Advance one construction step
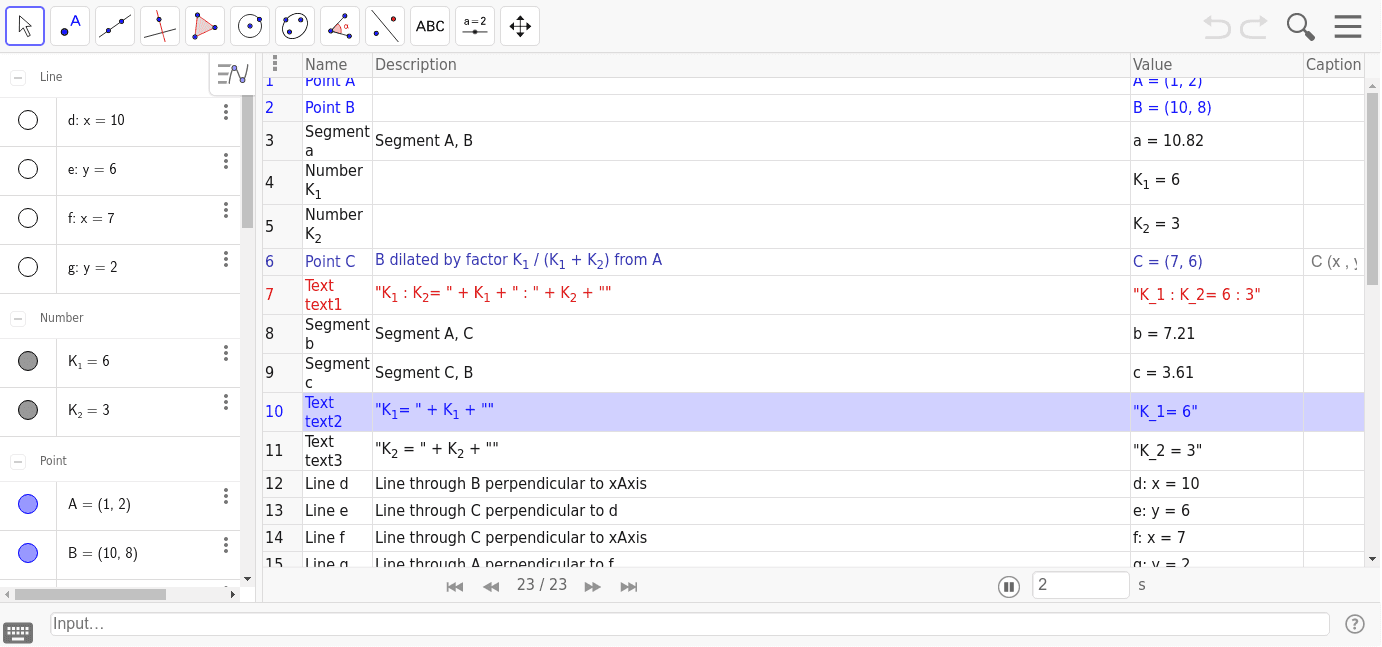1382x647 pixels. click(x=592, y=587)
